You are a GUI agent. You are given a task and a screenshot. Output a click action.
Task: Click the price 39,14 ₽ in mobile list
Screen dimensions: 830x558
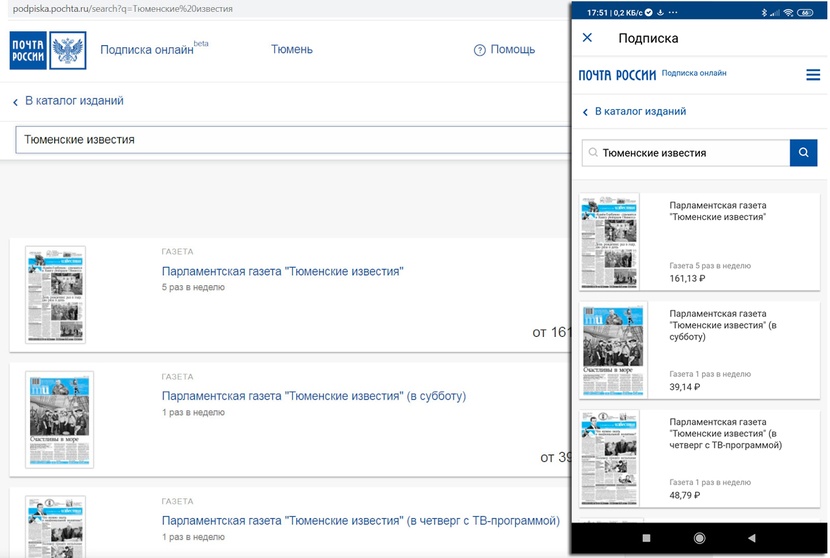coord(684,387)
